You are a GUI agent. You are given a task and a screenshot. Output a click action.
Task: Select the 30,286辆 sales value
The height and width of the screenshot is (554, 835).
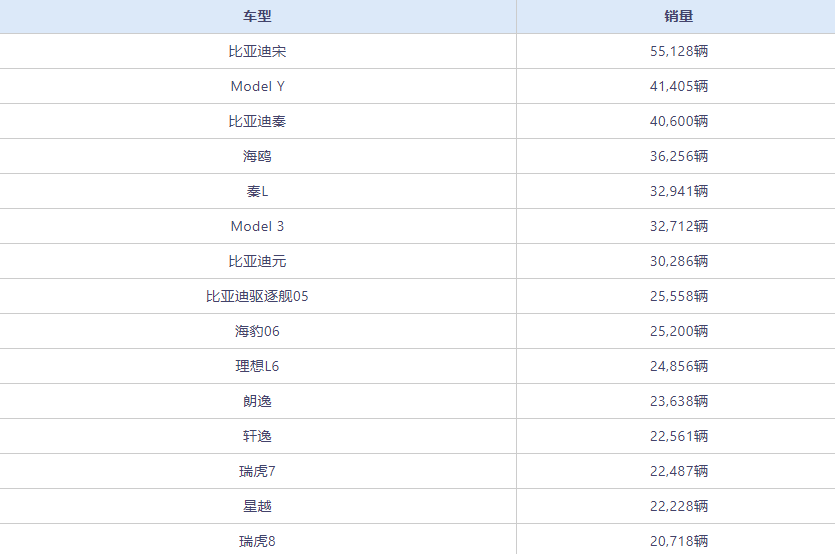click(679, 262)
